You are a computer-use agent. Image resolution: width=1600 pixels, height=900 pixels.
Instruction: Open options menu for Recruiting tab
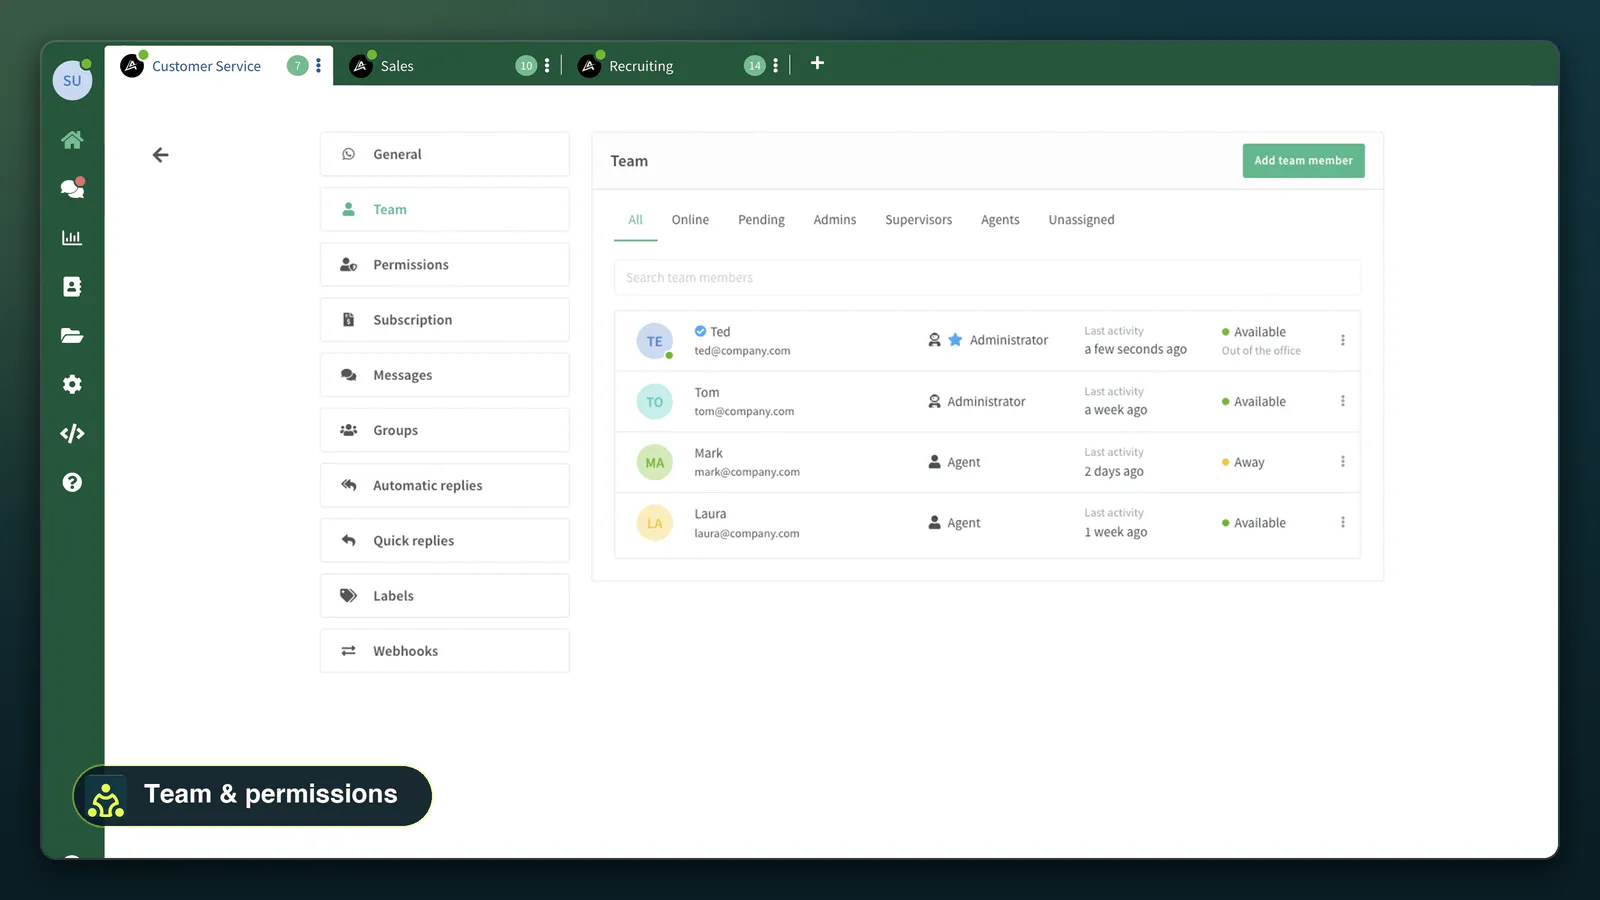click(776, 66)
